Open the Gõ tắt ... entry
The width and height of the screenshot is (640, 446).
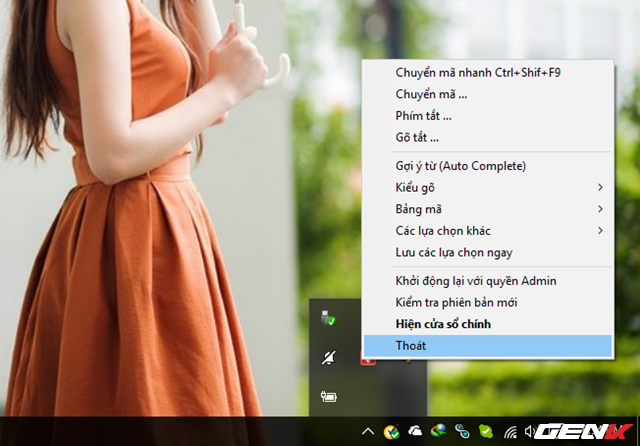click(x=488, y=138)
